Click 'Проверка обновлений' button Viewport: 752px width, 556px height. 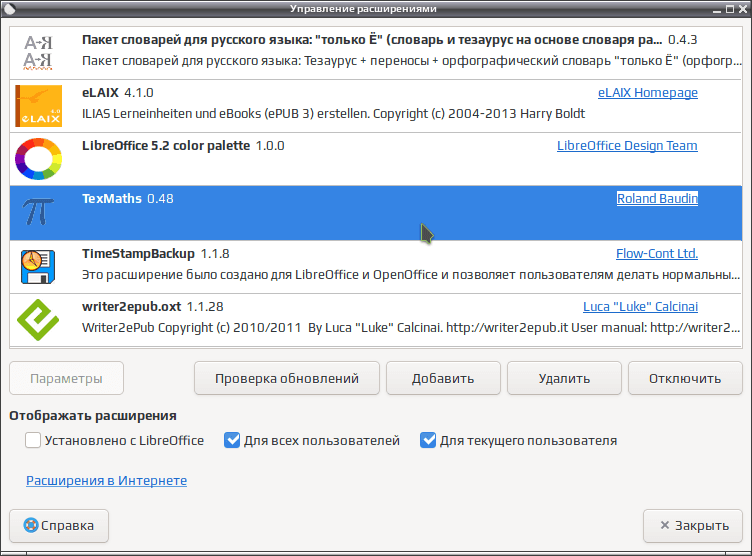[287, 379]
